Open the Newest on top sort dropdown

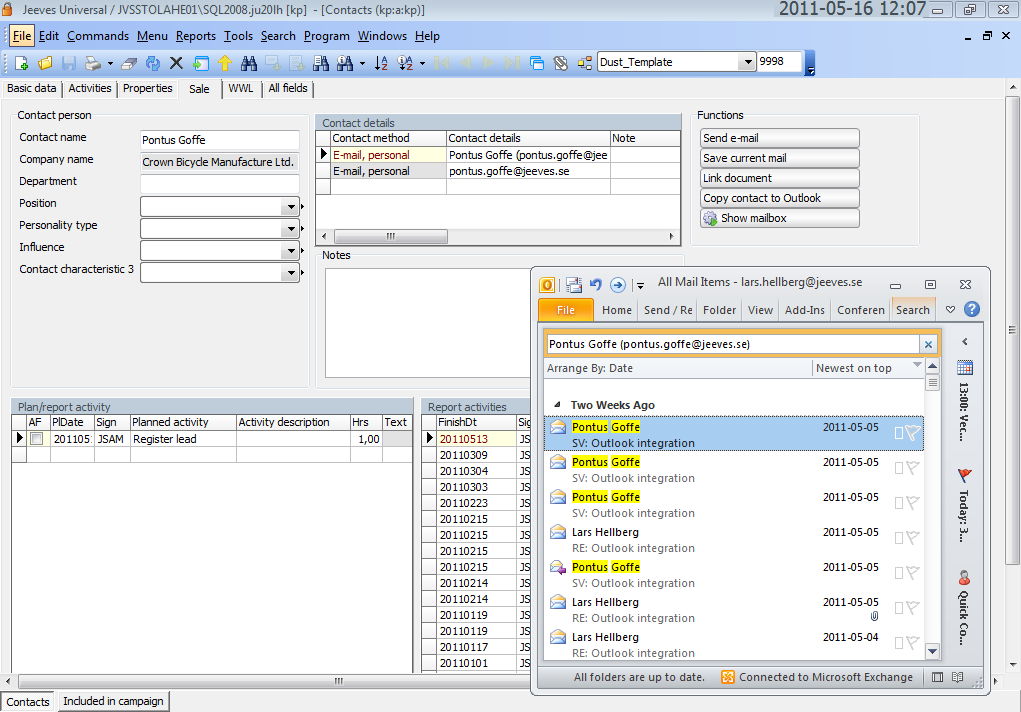pos(917,365)
